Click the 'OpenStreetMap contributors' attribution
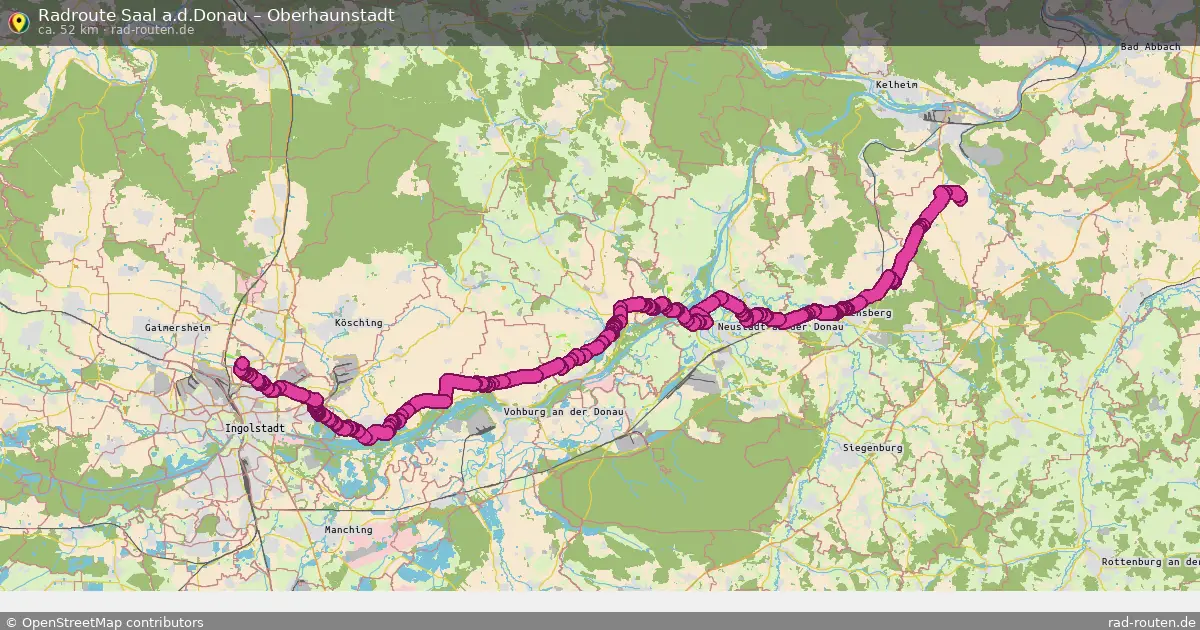Viewport: 1200px width, 630px height. (104, 622)
